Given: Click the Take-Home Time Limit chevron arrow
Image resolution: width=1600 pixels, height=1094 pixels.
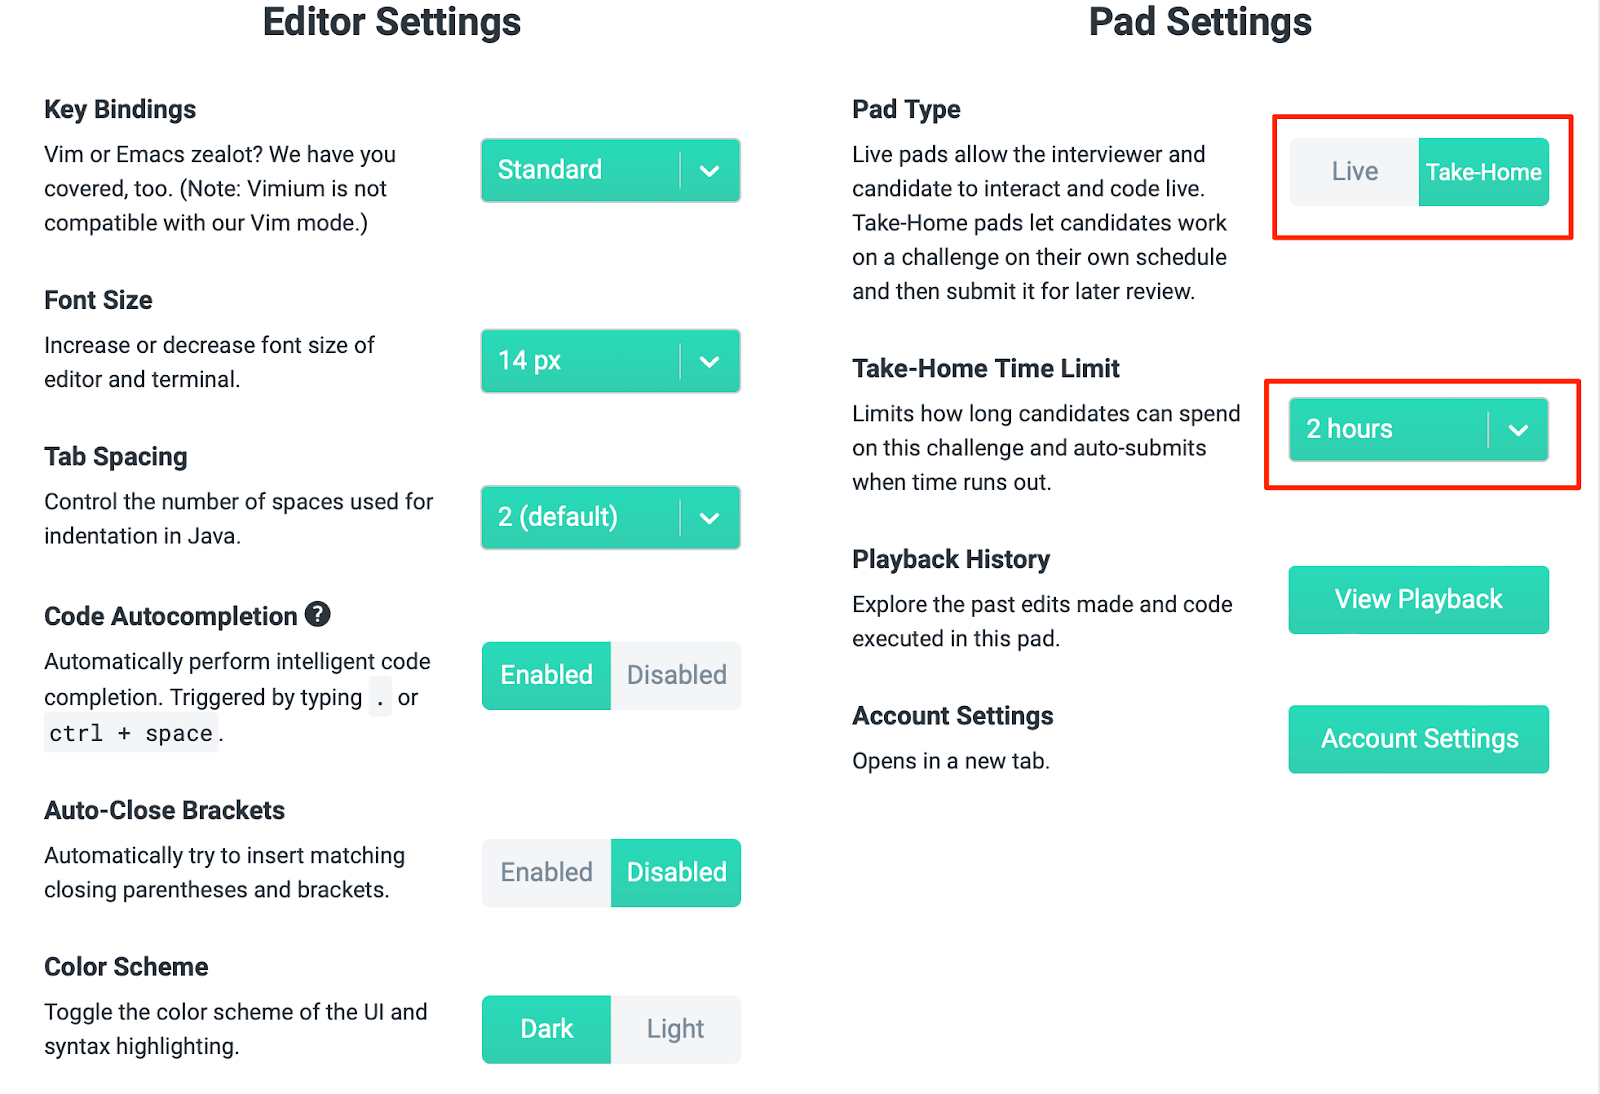Looking at the screenshot, I should (x=1518, y=430).
